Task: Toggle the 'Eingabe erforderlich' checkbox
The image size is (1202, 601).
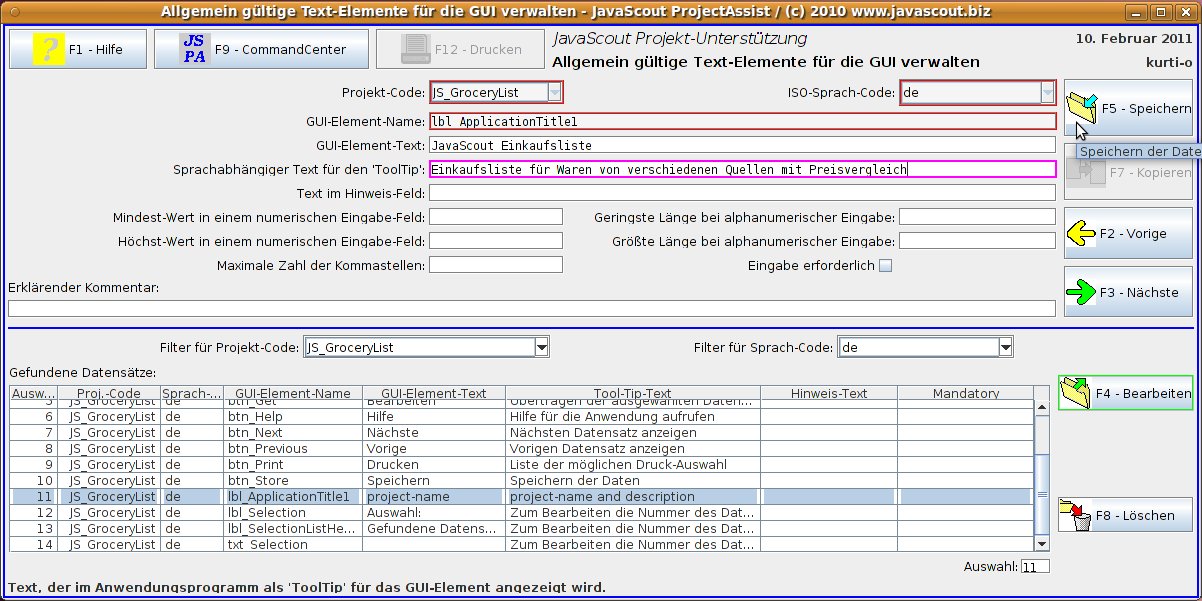Action: (884, 266)
